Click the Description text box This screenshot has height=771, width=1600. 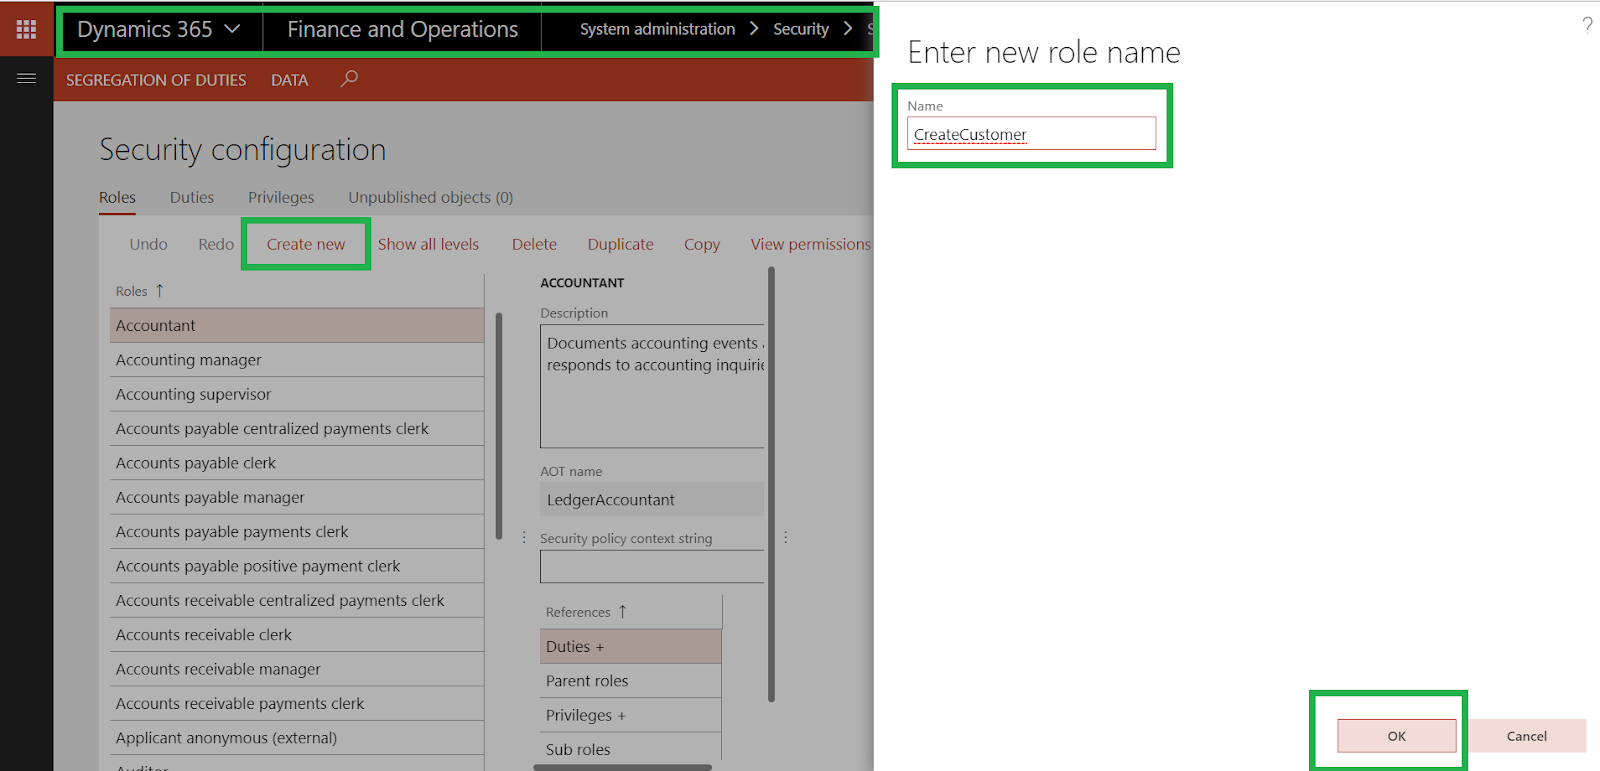[x=652, y=386]
